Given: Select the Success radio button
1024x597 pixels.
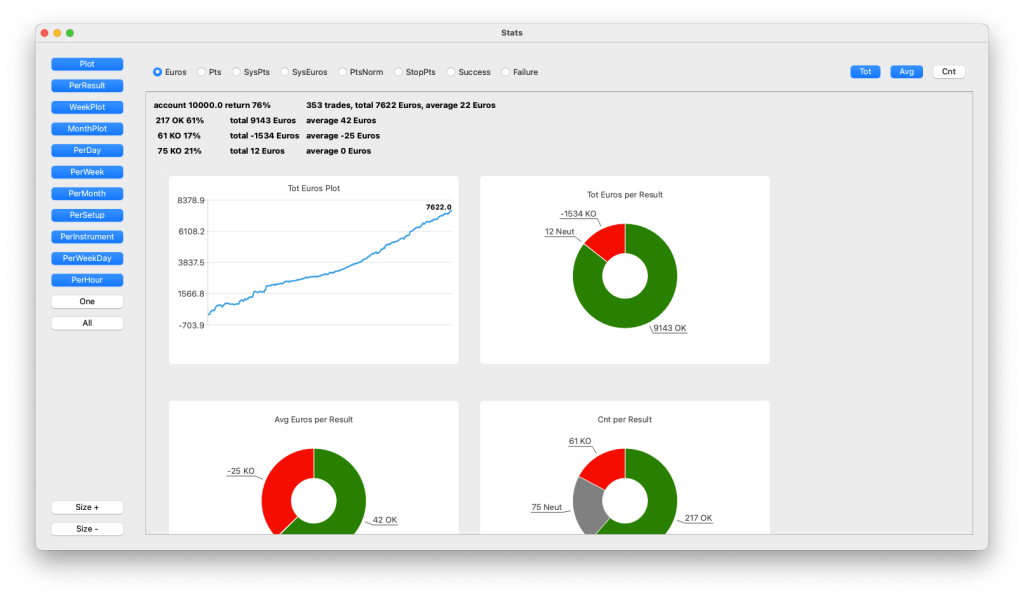Looking at the screenshot, I should coord(451,72).
